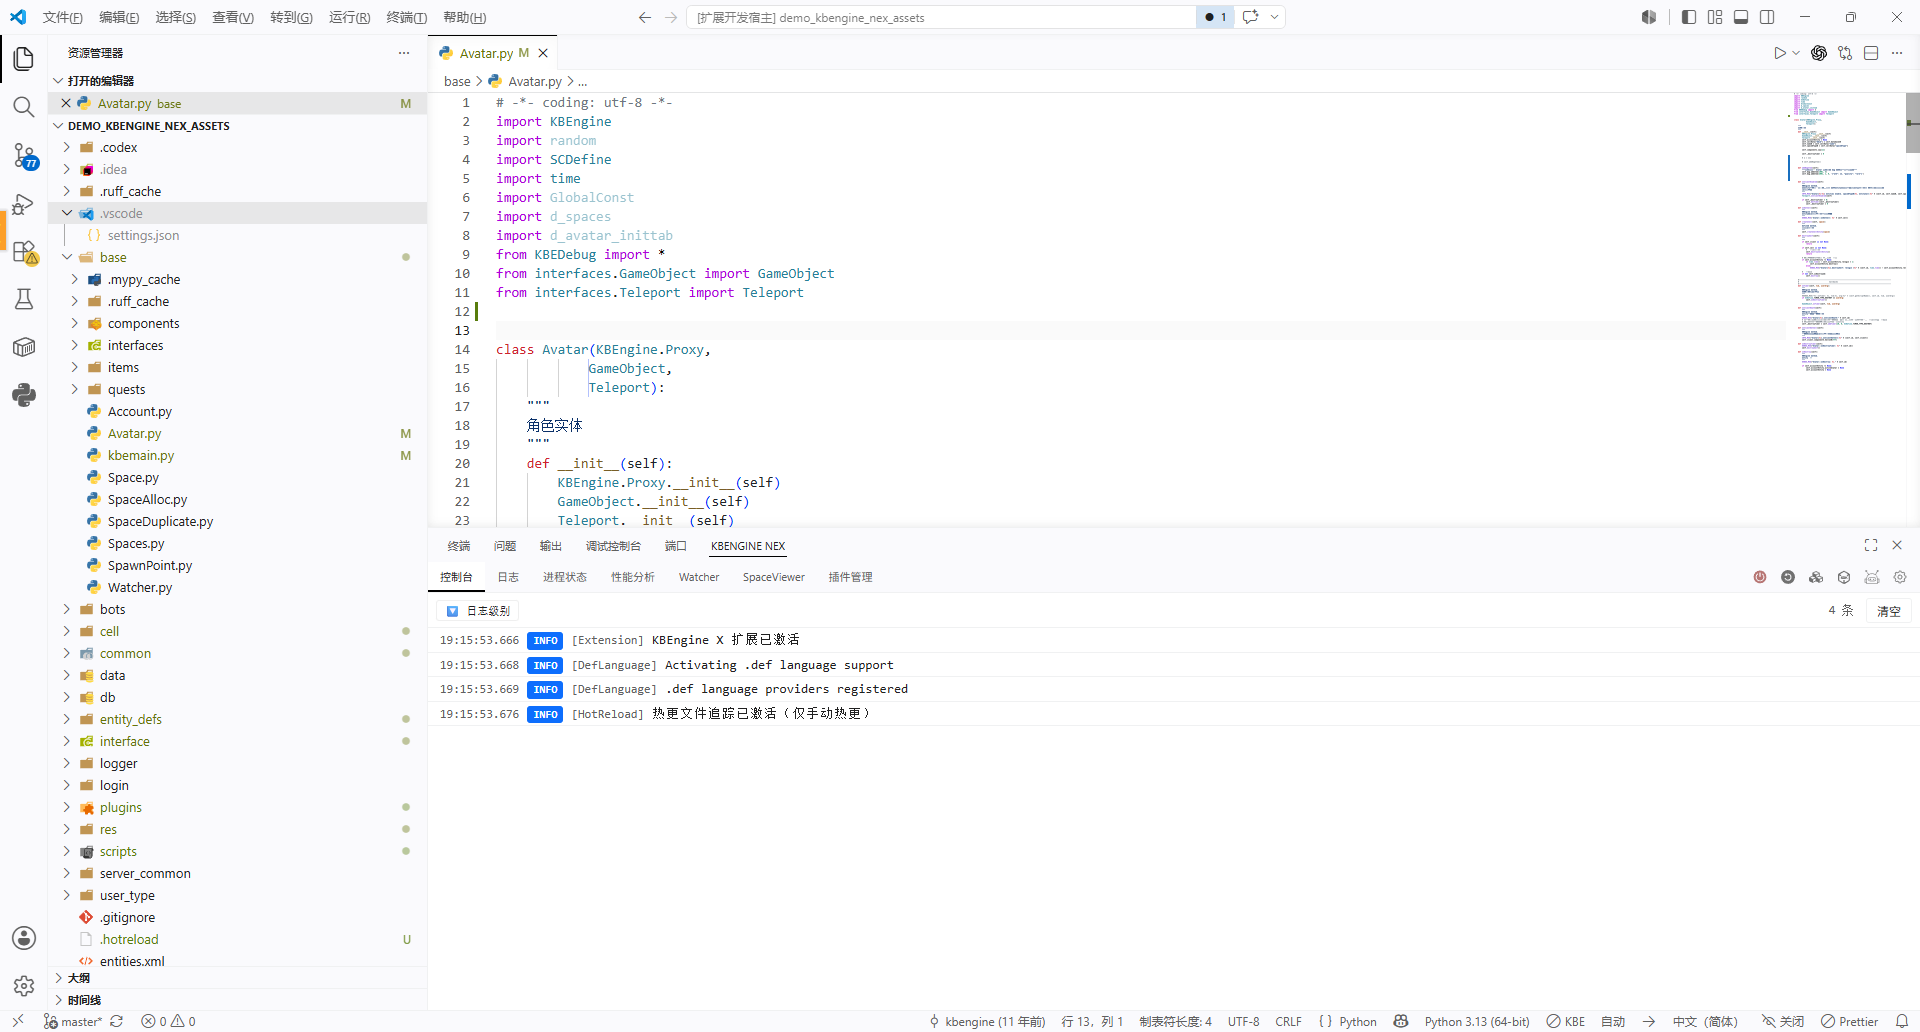Split the editor layout icon

point(1871,53)
